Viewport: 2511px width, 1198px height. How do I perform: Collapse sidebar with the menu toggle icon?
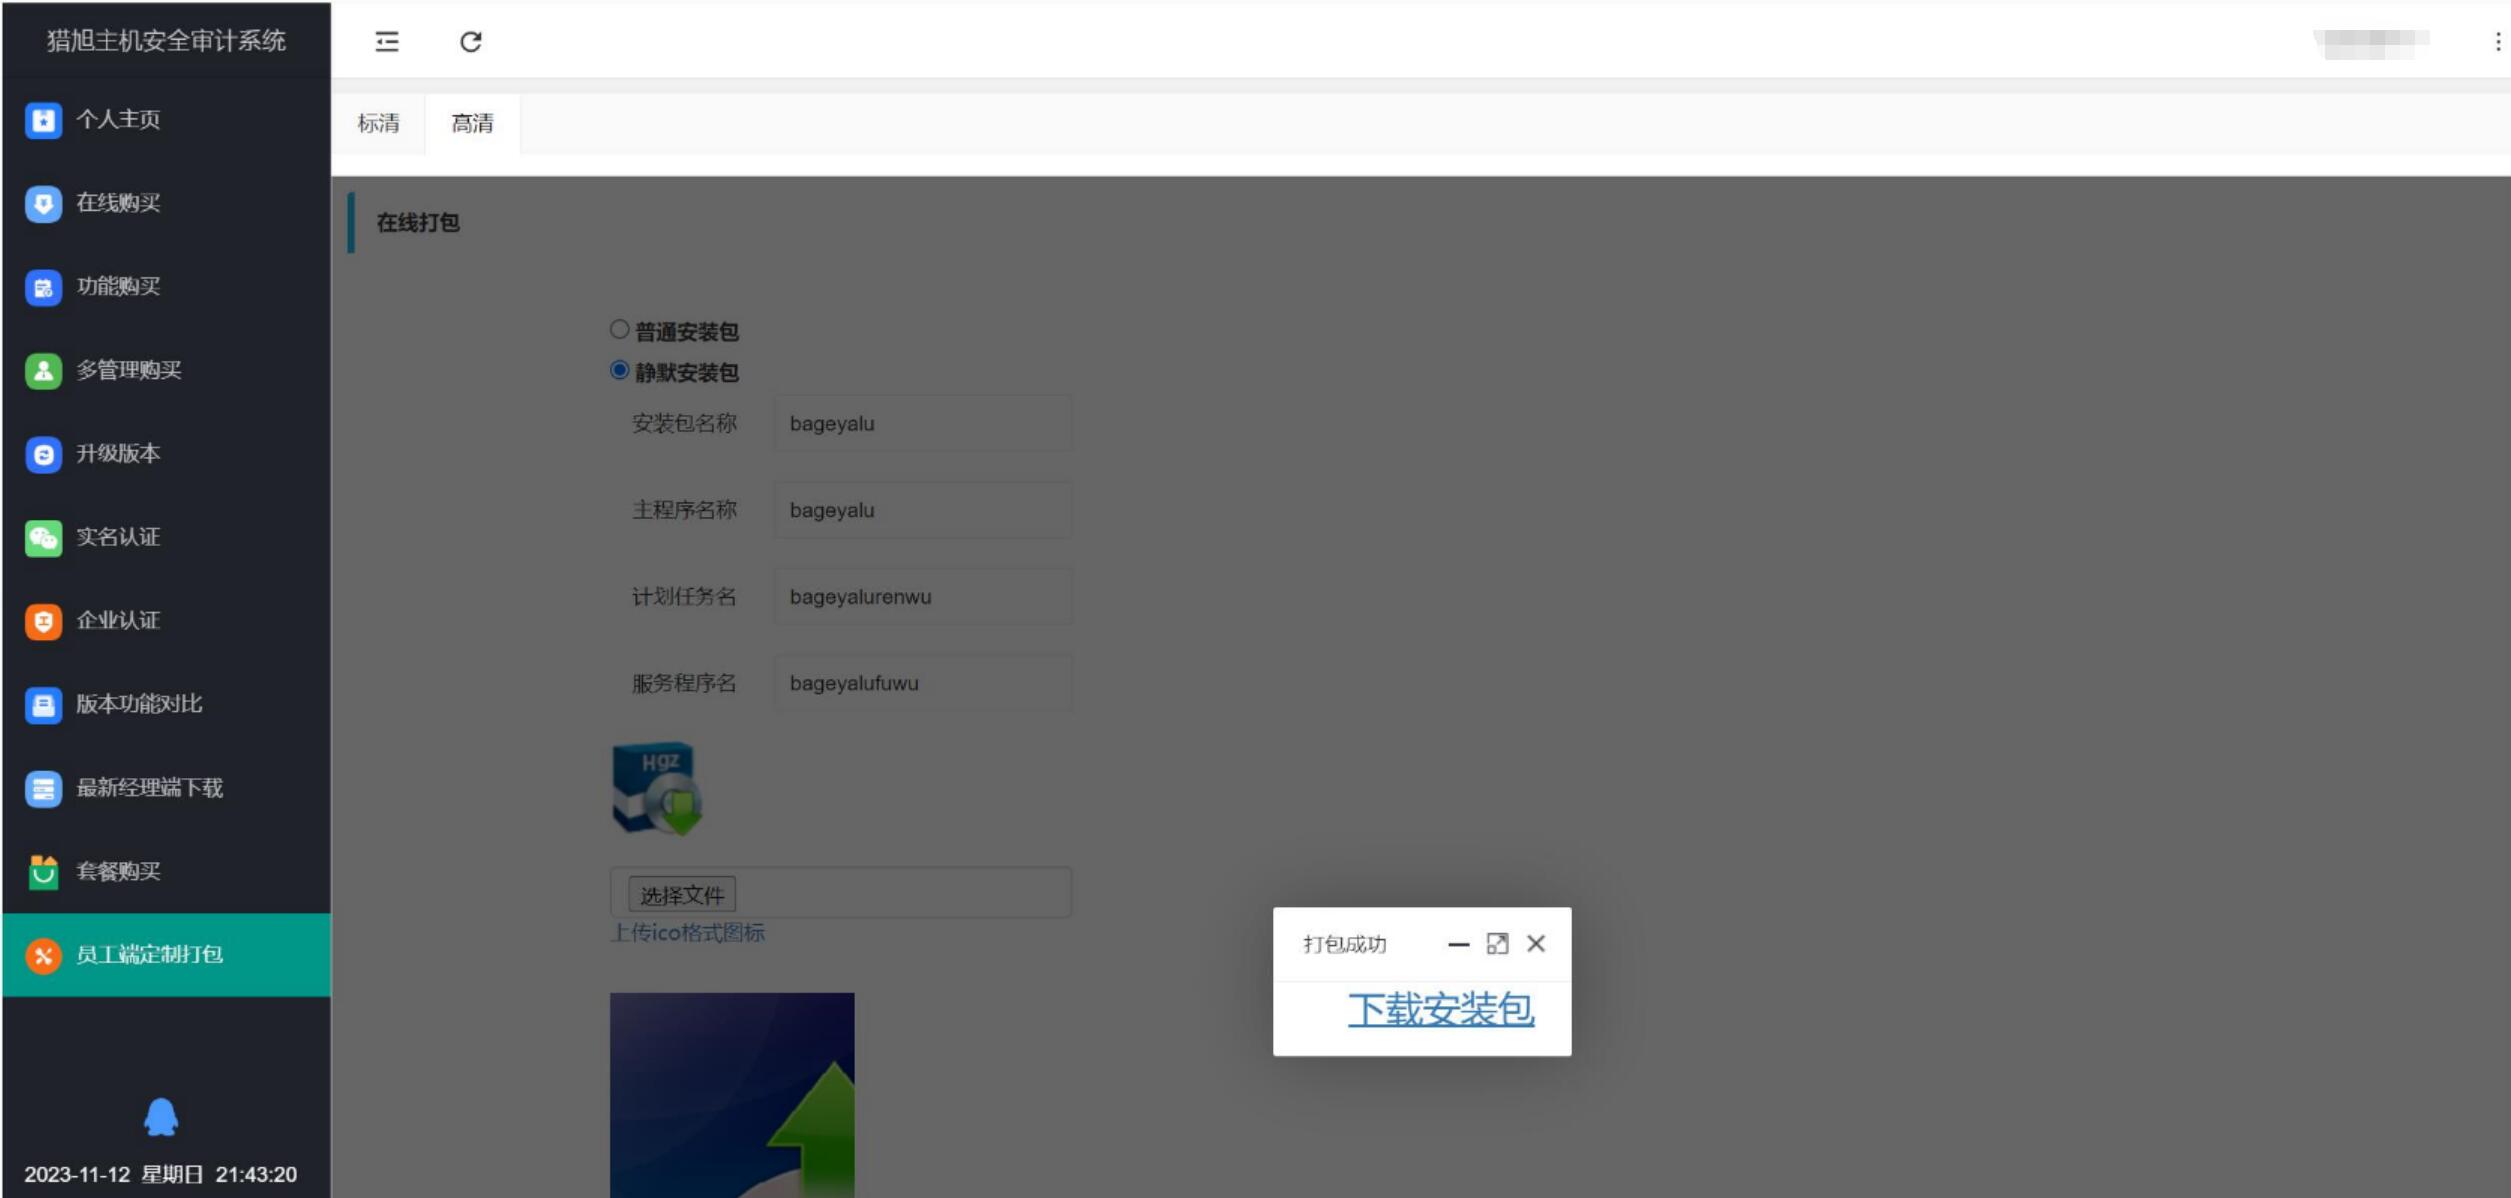point(387,42)
